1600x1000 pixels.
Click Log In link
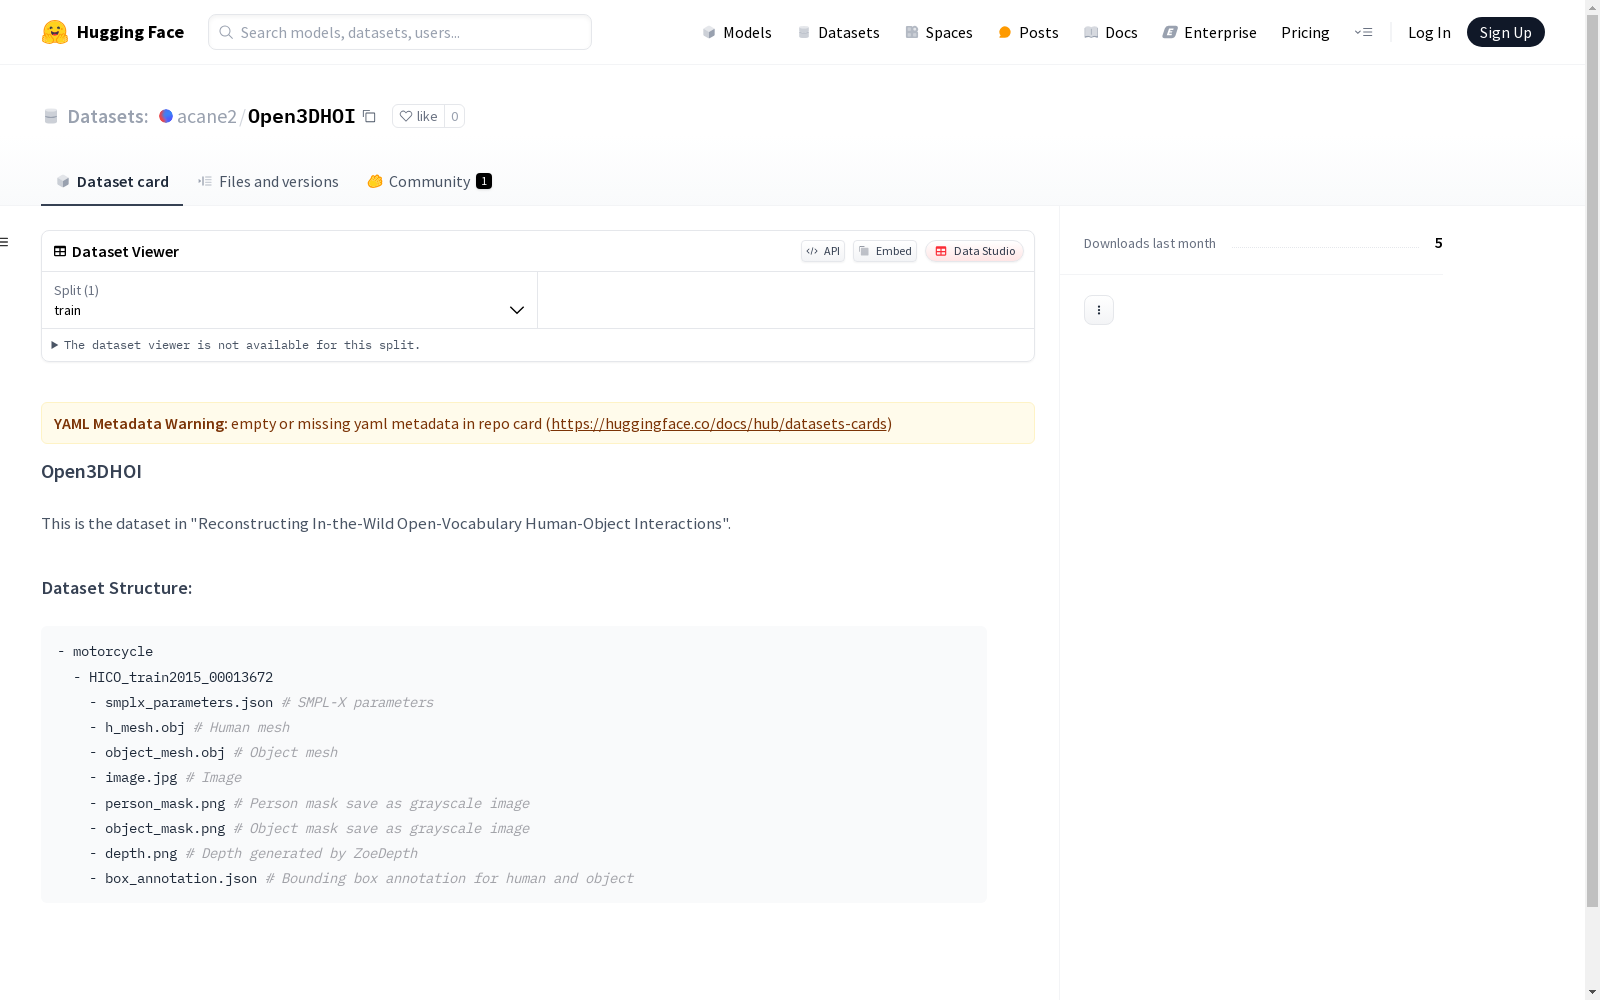coord(1429,32)
